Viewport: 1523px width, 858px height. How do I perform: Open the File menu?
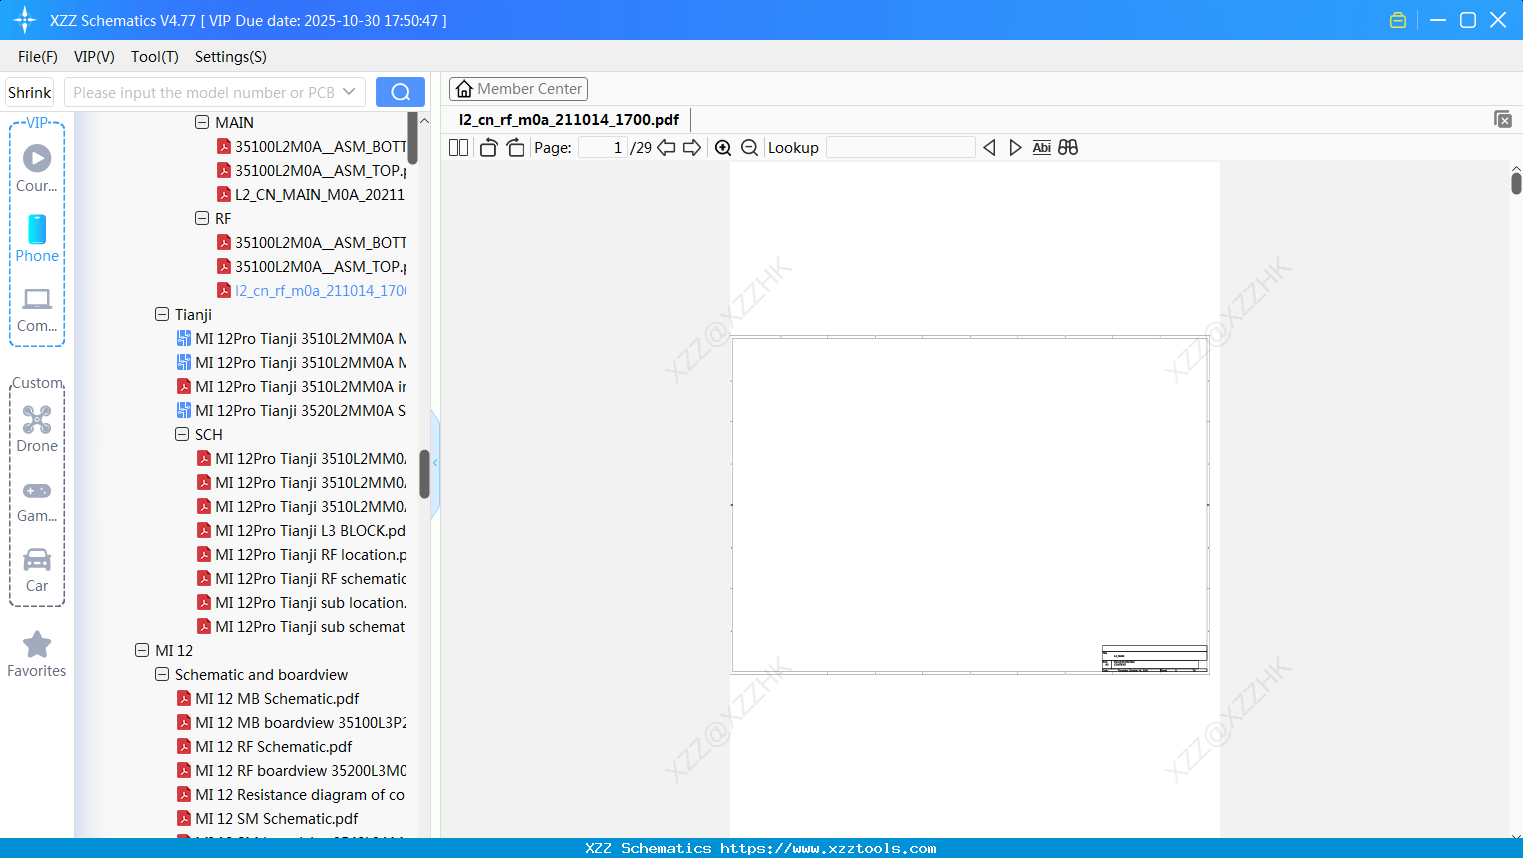[38, 57]
